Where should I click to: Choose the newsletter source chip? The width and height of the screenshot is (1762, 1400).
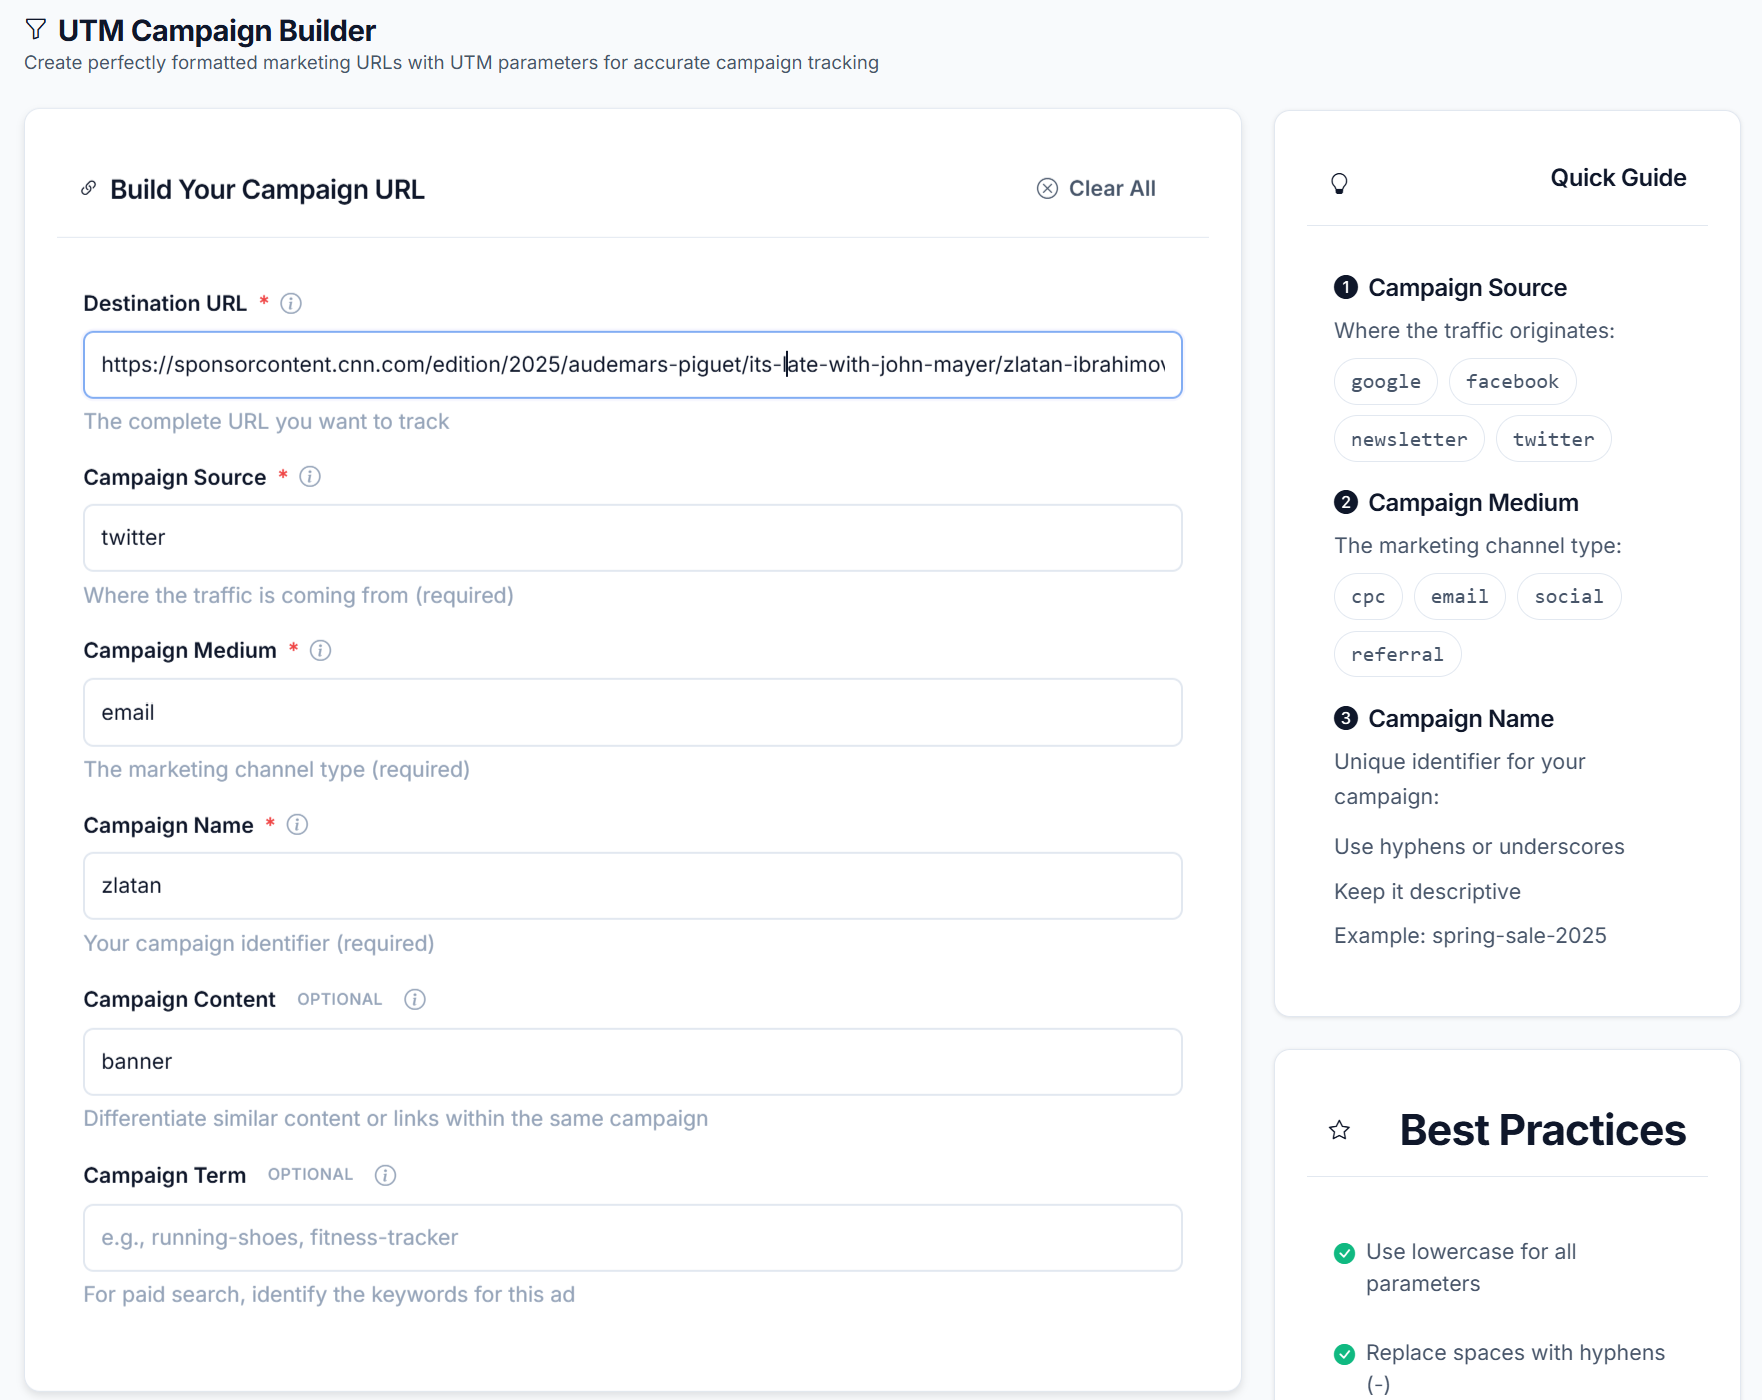coord(1408,440)
